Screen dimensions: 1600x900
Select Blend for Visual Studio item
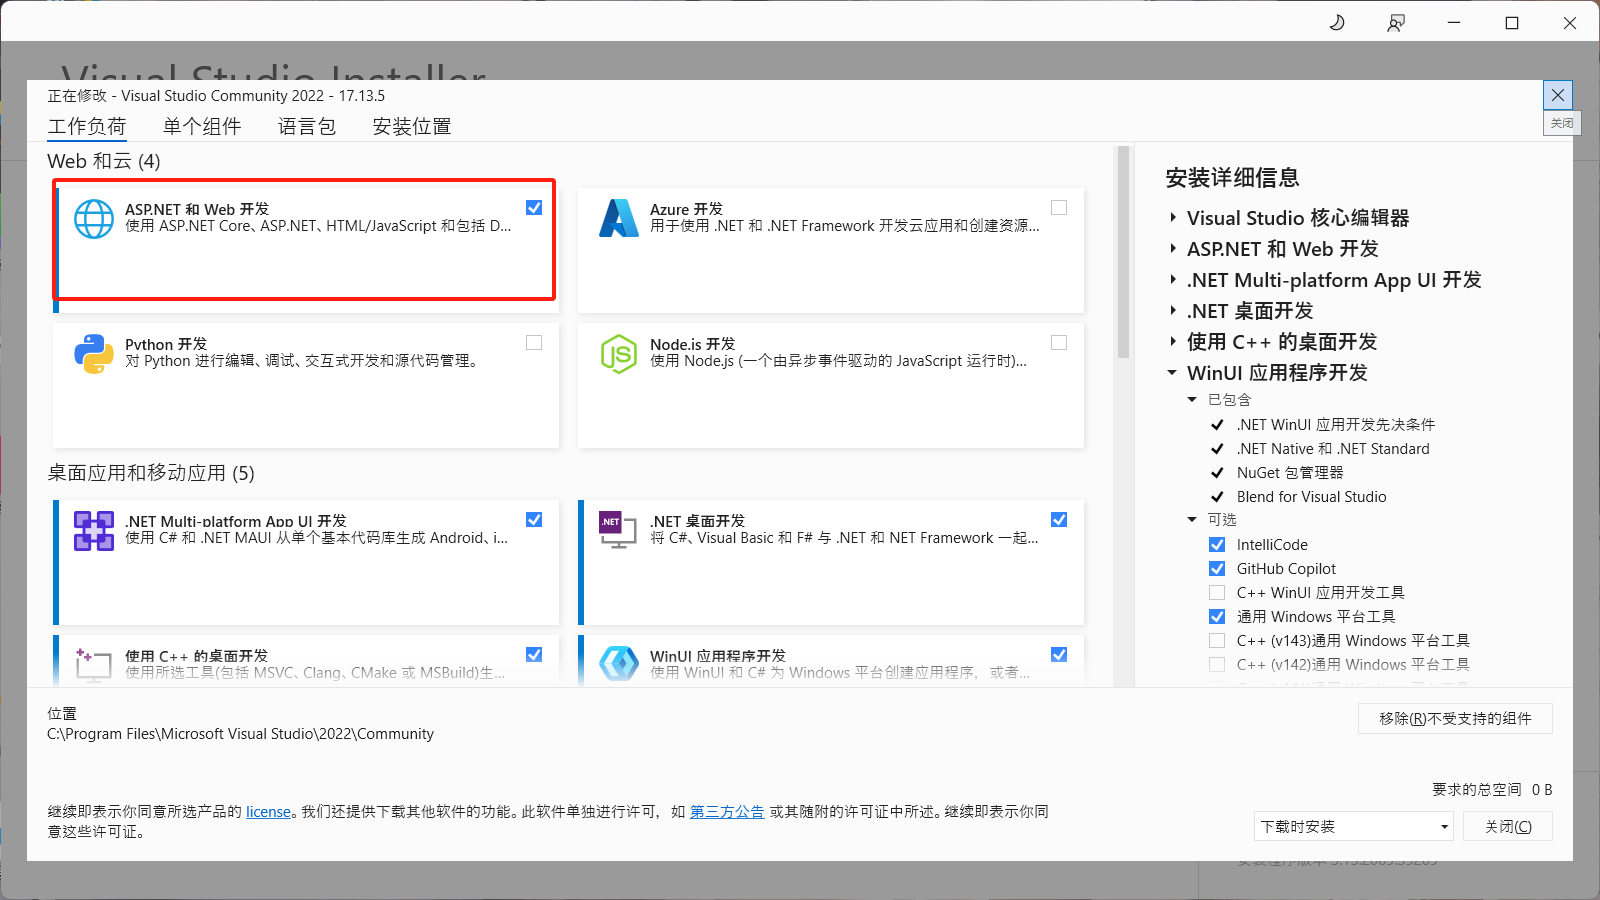pos(1312,497)
